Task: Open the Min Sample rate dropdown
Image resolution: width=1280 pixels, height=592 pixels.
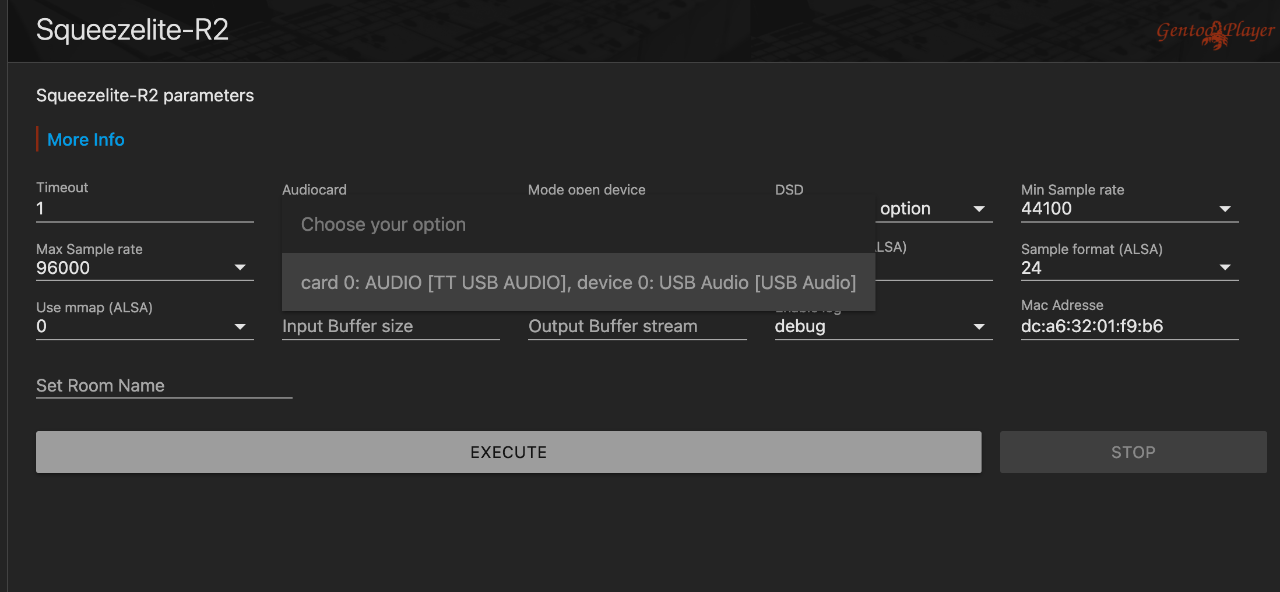Action: [1130, 209]
